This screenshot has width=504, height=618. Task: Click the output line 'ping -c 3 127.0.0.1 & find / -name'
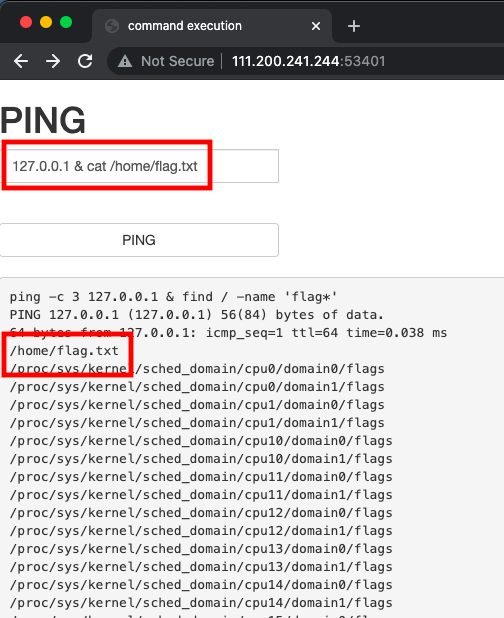pyautogui.click(x=173, y=297)
